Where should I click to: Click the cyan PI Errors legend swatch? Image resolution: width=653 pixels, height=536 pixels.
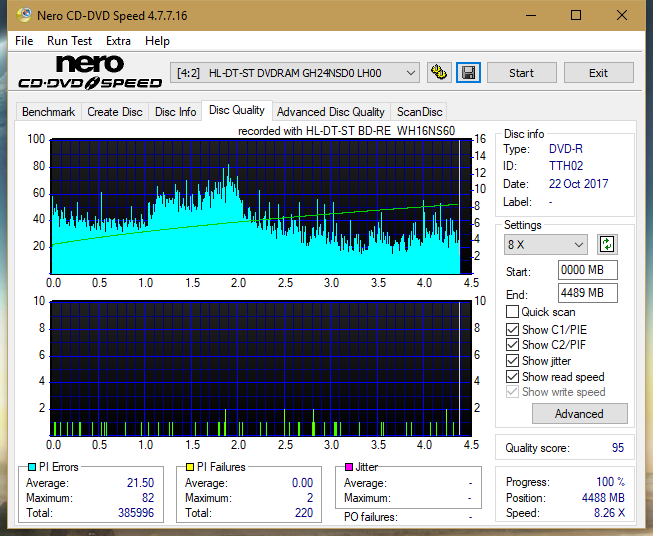pyautogui.click(x=32, y=467)
